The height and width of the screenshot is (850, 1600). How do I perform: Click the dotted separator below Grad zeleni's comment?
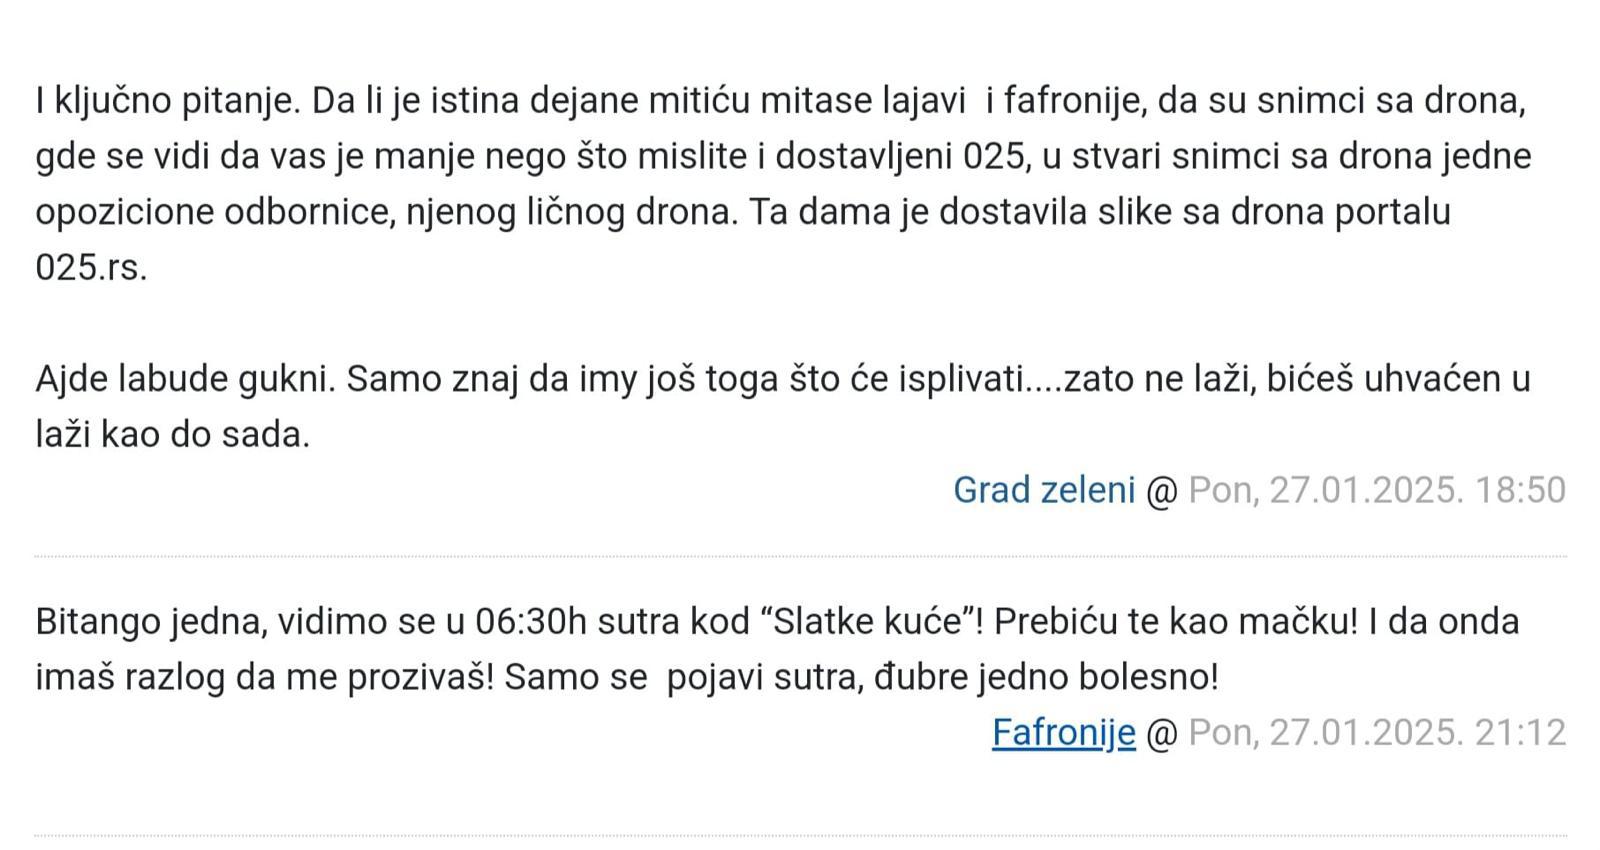tap(800, 556)
